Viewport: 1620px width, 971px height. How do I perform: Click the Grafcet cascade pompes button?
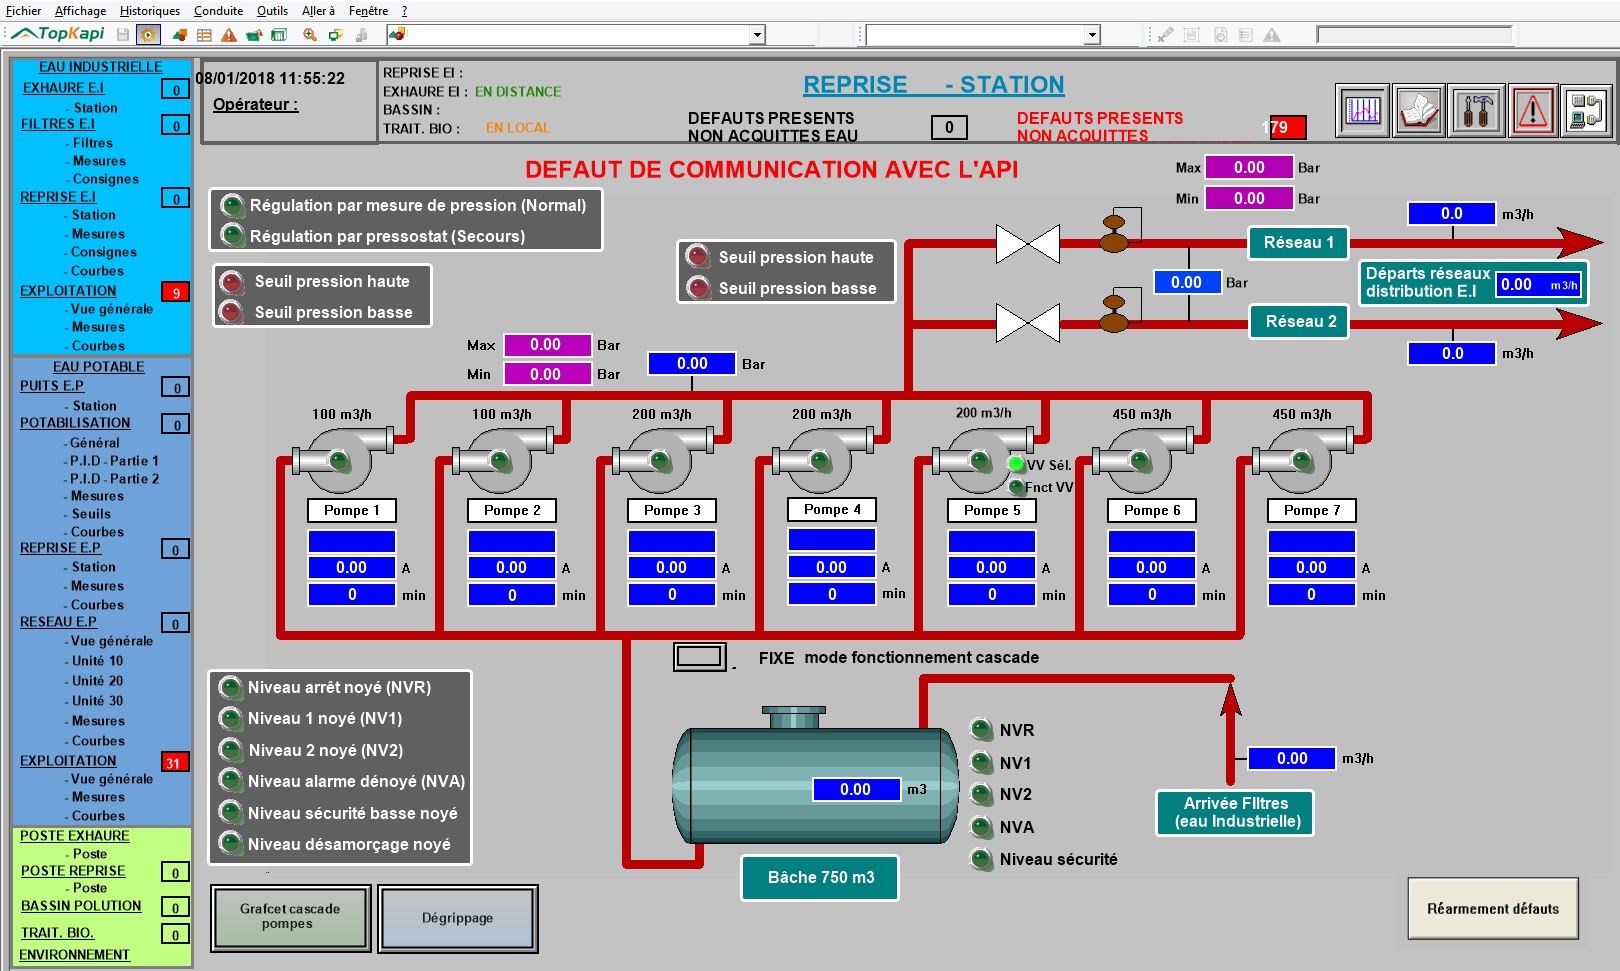(x=290, y=917)
